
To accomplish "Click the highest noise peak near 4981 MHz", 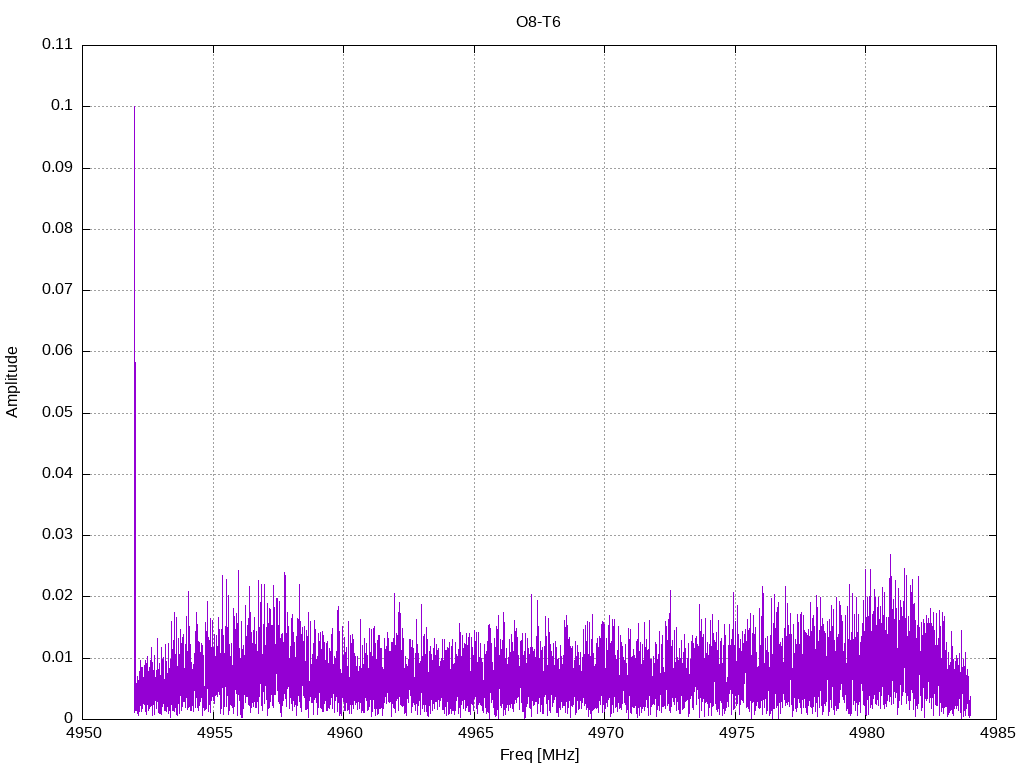I will [x=890, y=556].
